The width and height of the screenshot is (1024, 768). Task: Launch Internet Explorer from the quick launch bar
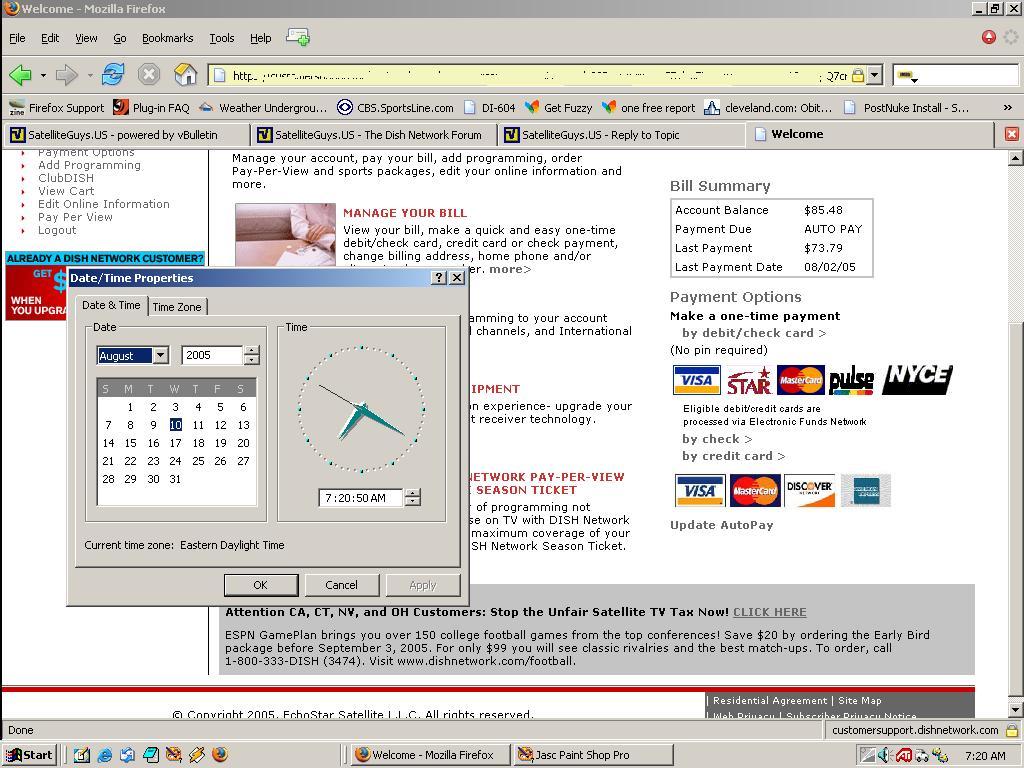click(x=104, y=755)
